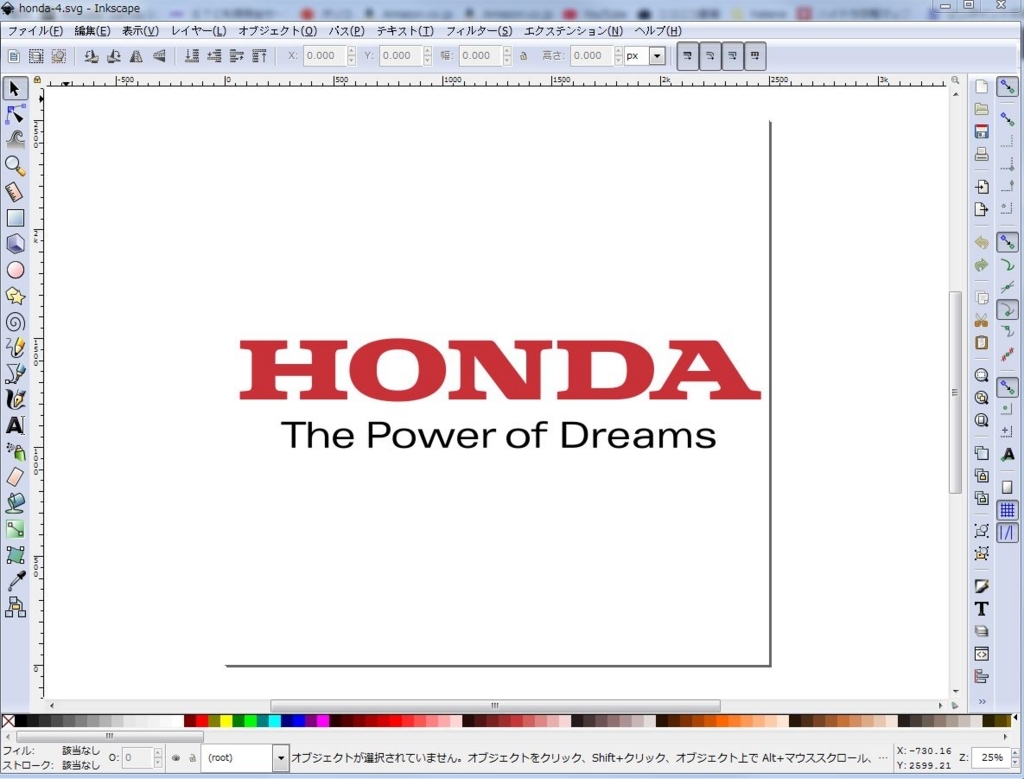Toggle guide snapping button
The image size is (1024, 779).
coord(1007,533)
